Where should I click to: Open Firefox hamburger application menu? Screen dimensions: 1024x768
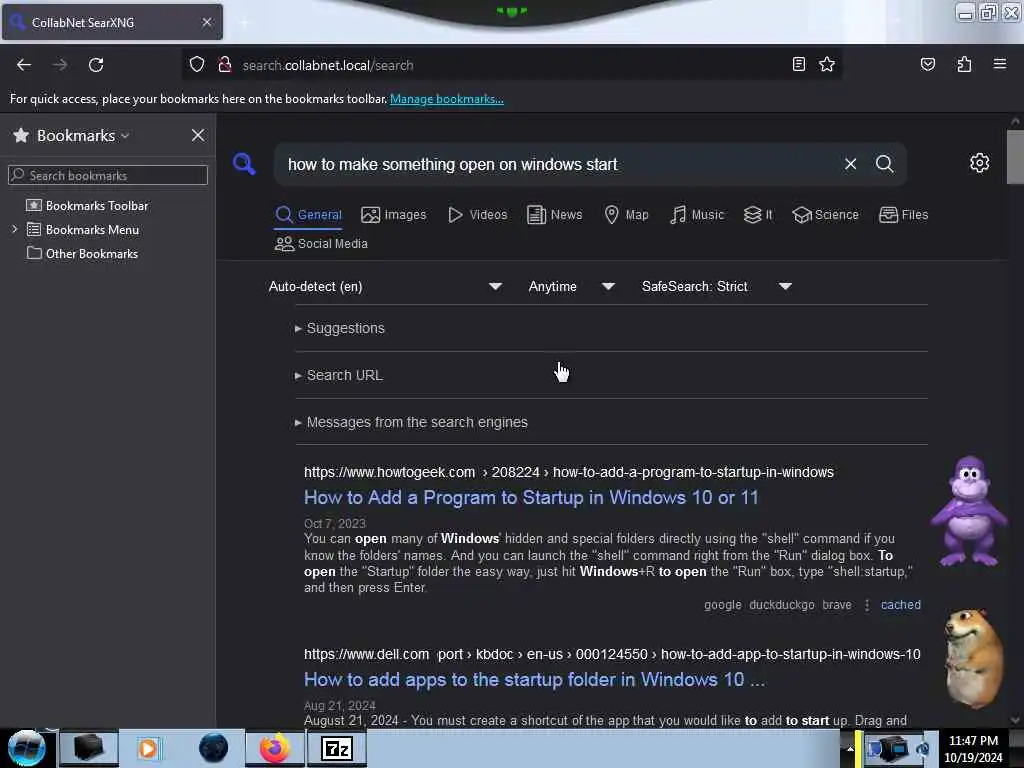pyautogui.click(x=999, y=64)
